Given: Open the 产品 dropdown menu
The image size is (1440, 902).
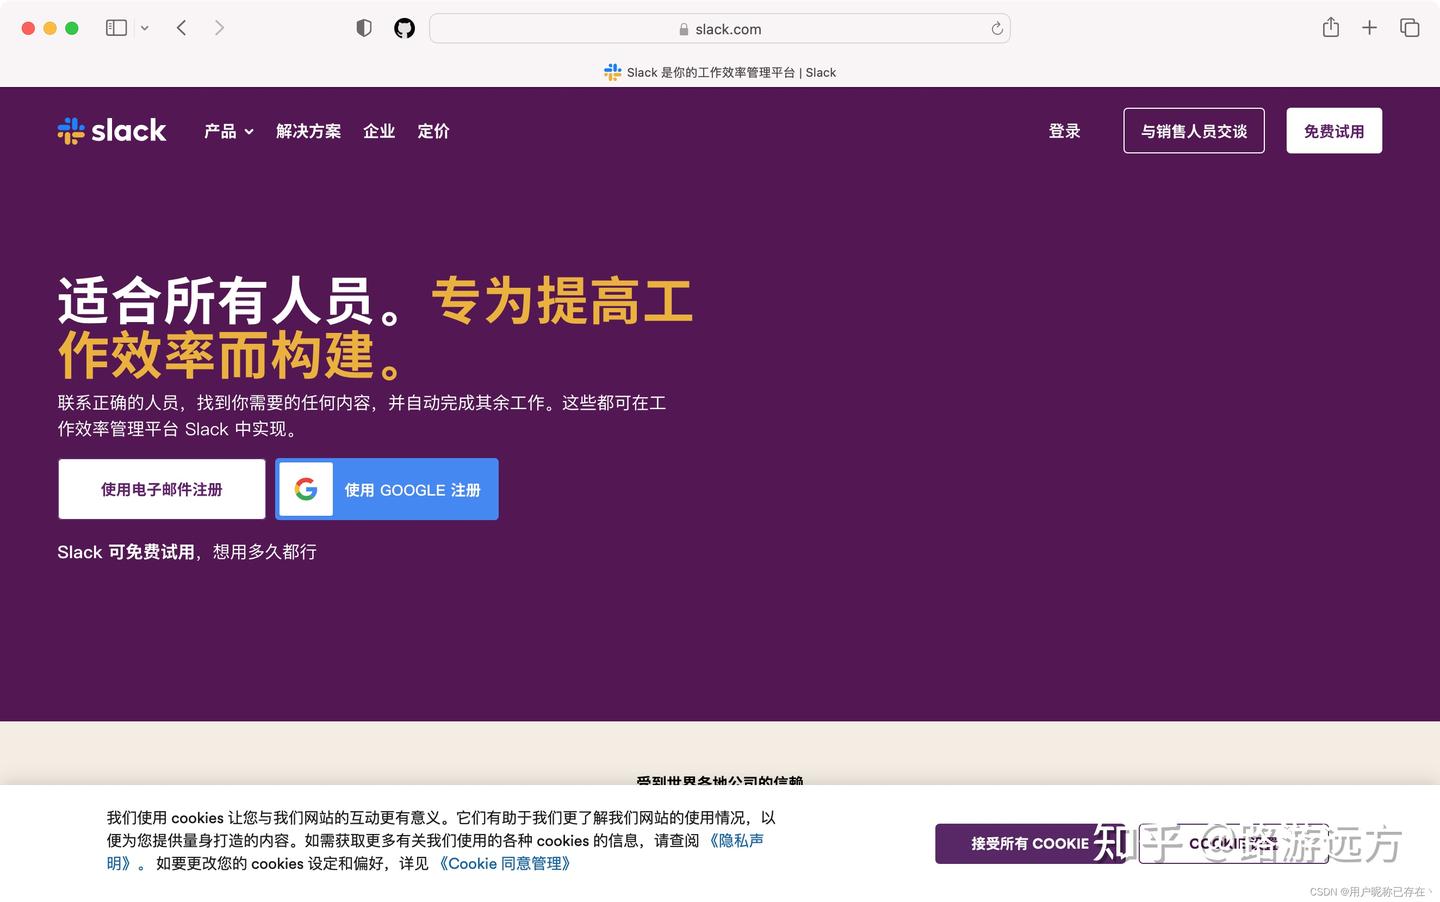Looking at the screenshot, I should click(228, 131).
